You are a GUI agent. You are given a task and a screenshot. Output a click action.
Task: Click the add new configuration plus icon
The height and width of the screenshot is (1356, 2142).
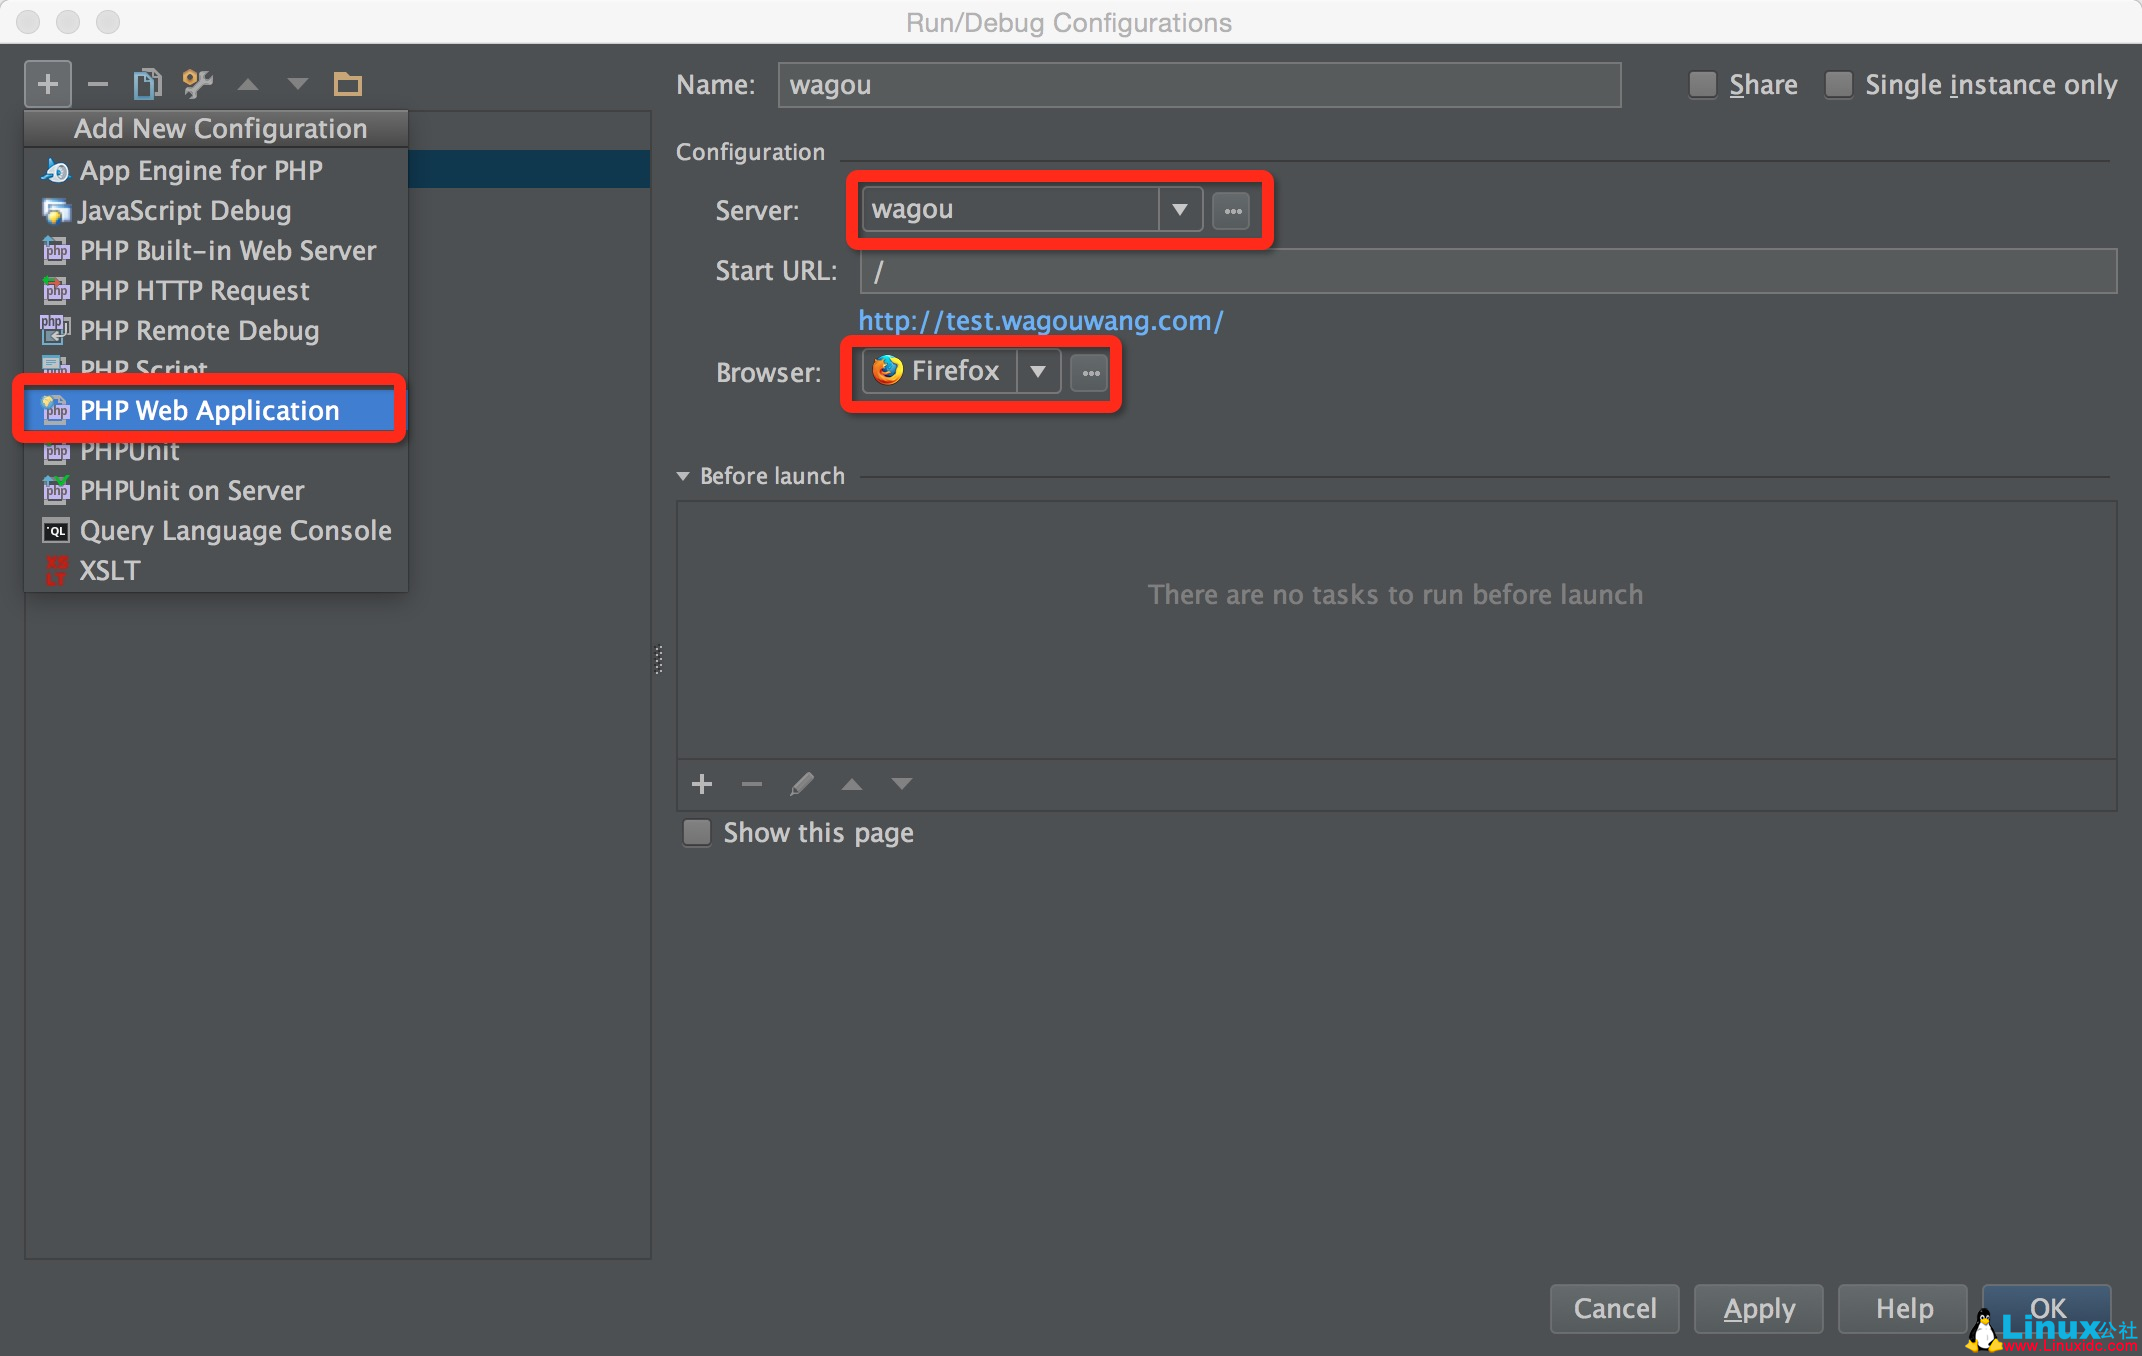pyautogui.click(x=47, y=84)
